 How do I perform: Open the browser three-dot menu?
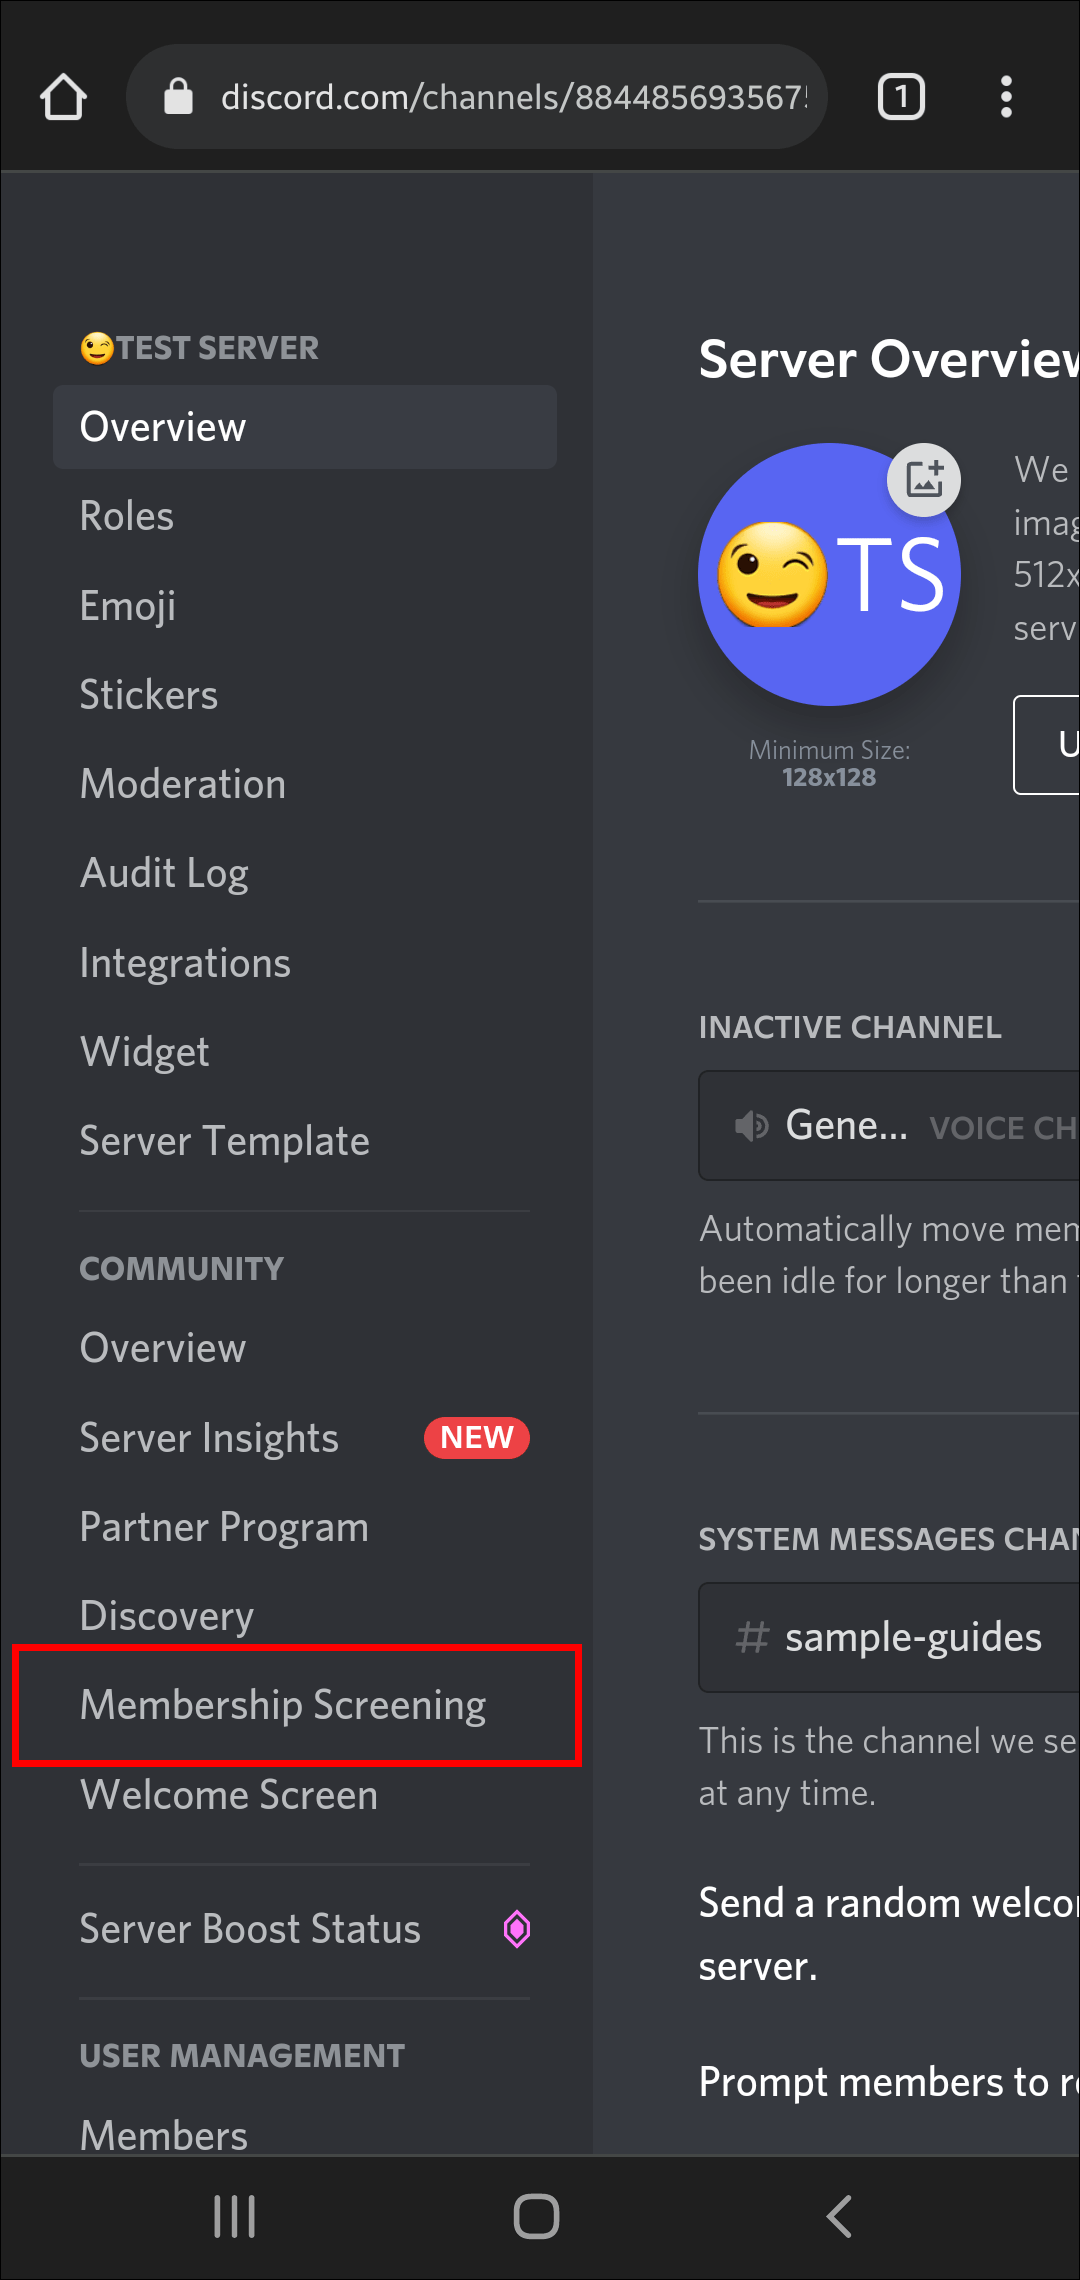click(1006, 96)
